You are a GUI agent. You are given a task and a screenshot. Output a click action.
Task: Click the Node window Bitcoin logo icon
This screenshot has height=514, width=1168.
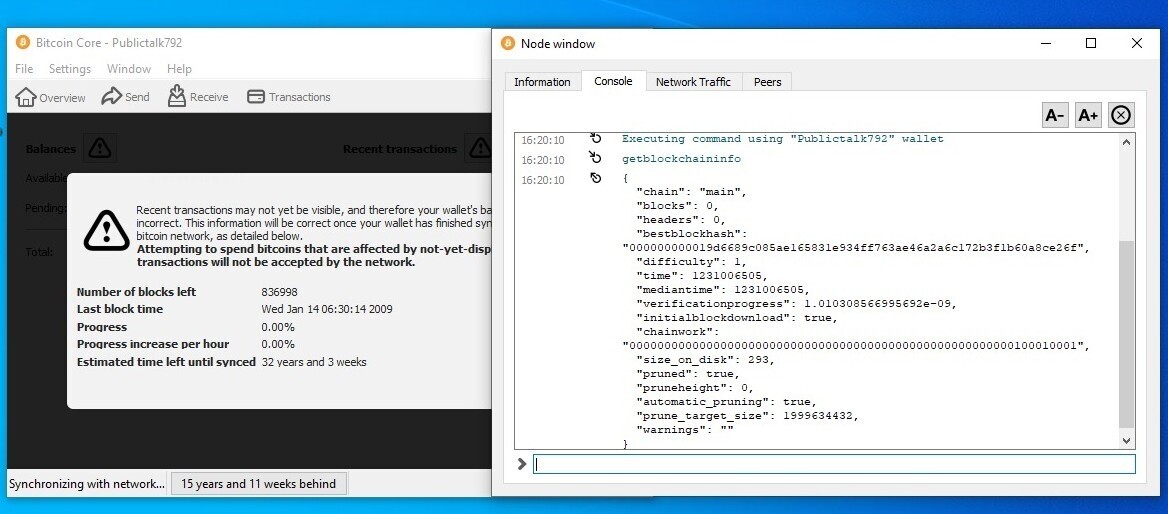(x=508, y=43)
